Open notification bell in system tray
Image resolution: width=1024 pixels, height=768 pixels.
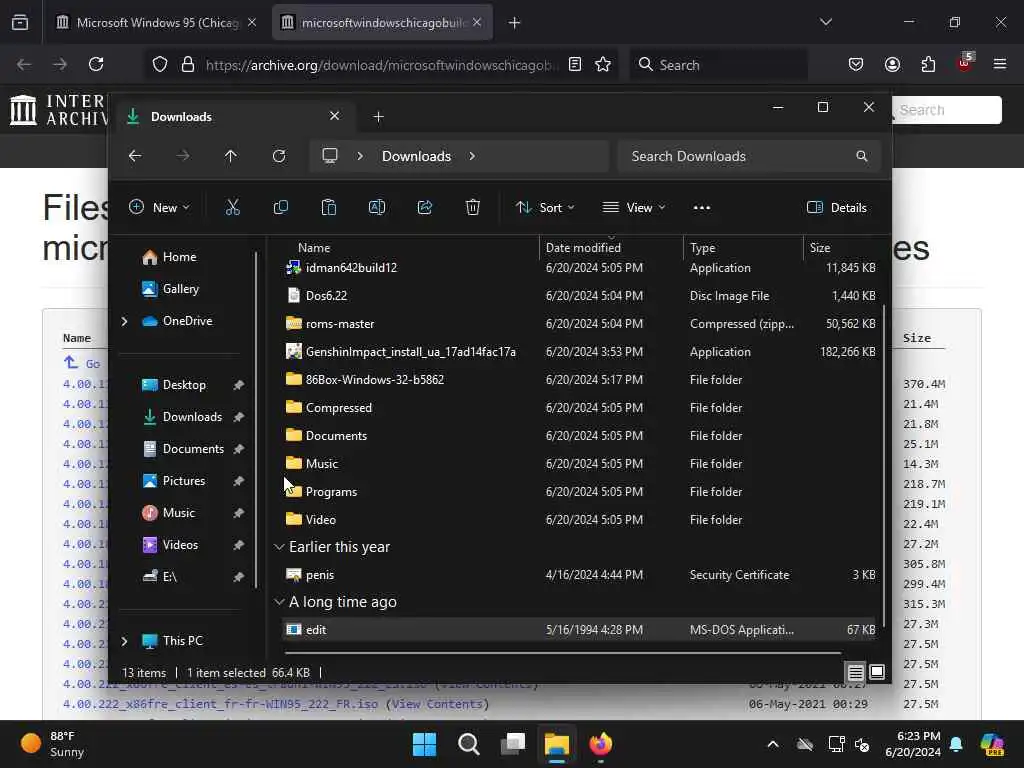pos(956,744)
